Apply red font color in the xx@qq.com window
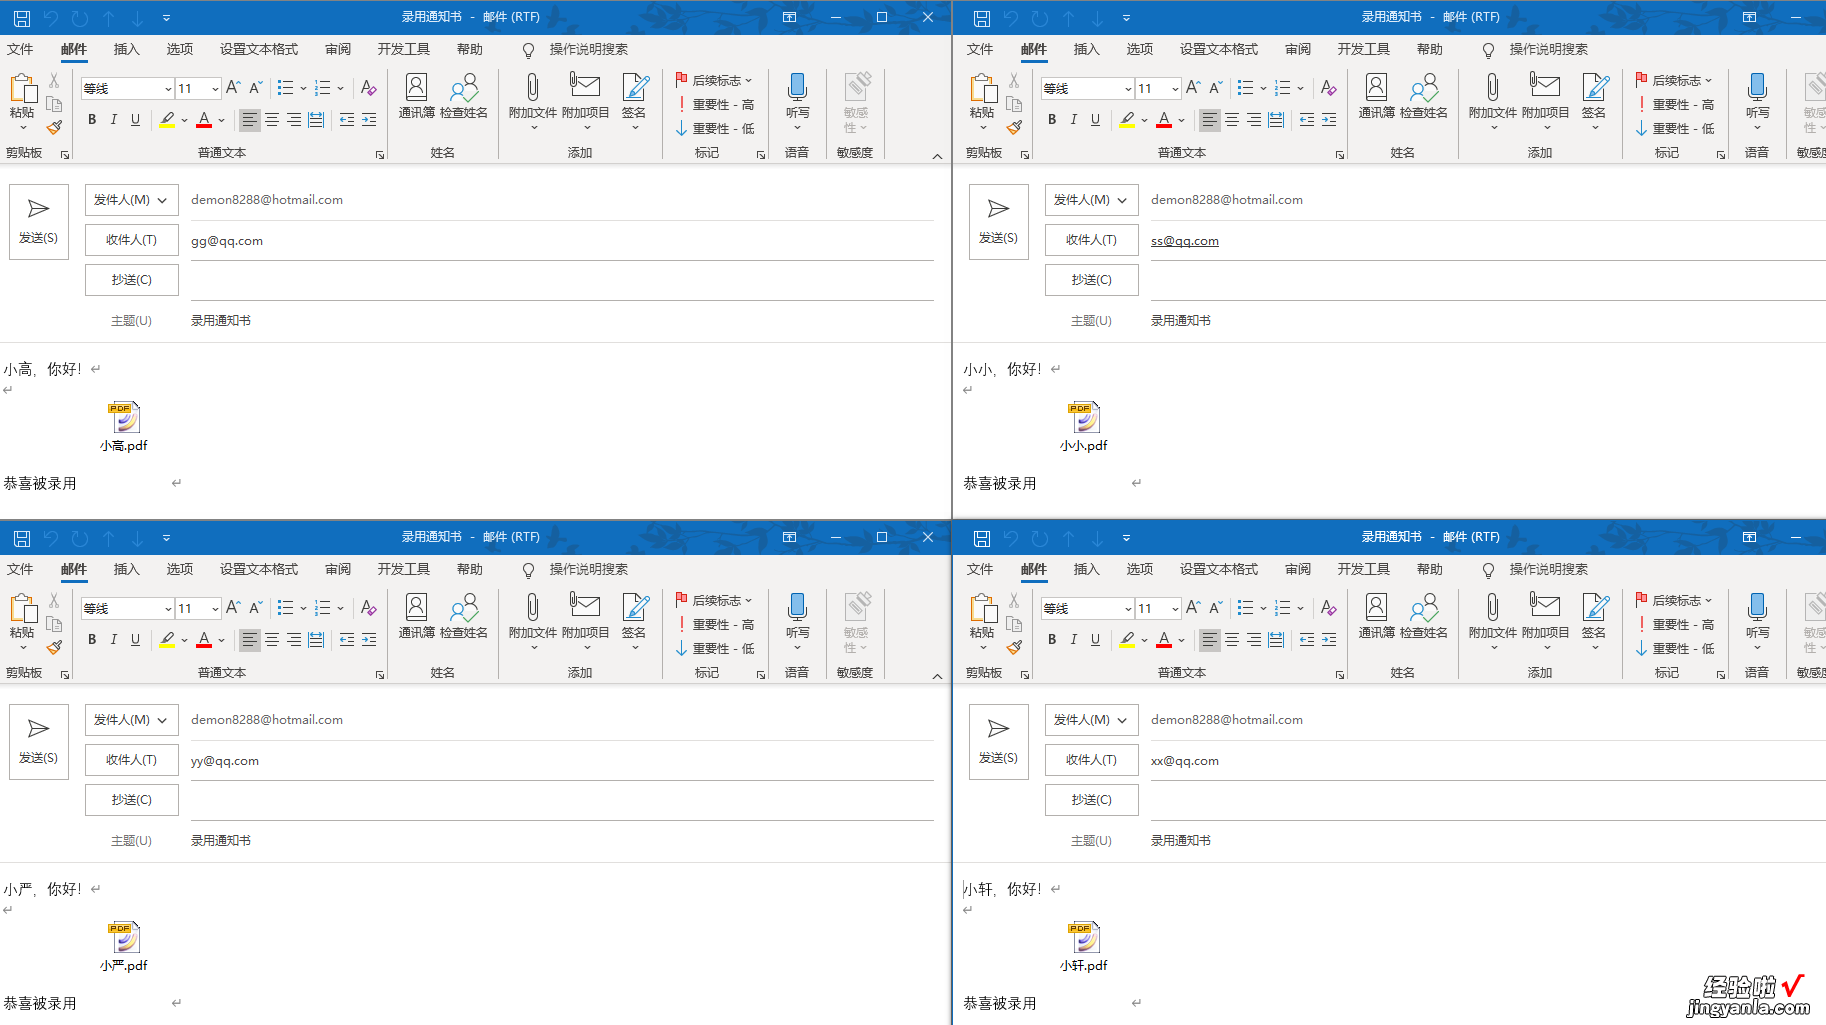The image size is (1826, 1025). pyautogui.click(x=1164, y=640)
